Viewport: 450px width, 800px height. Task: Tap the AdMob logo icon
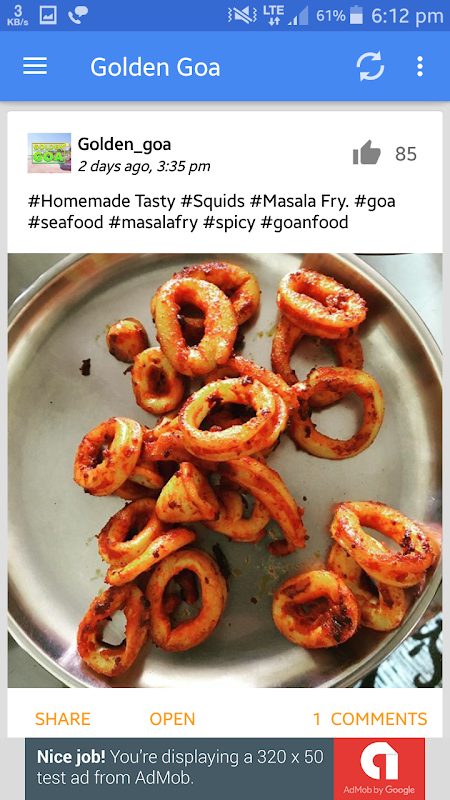(379, 769)
